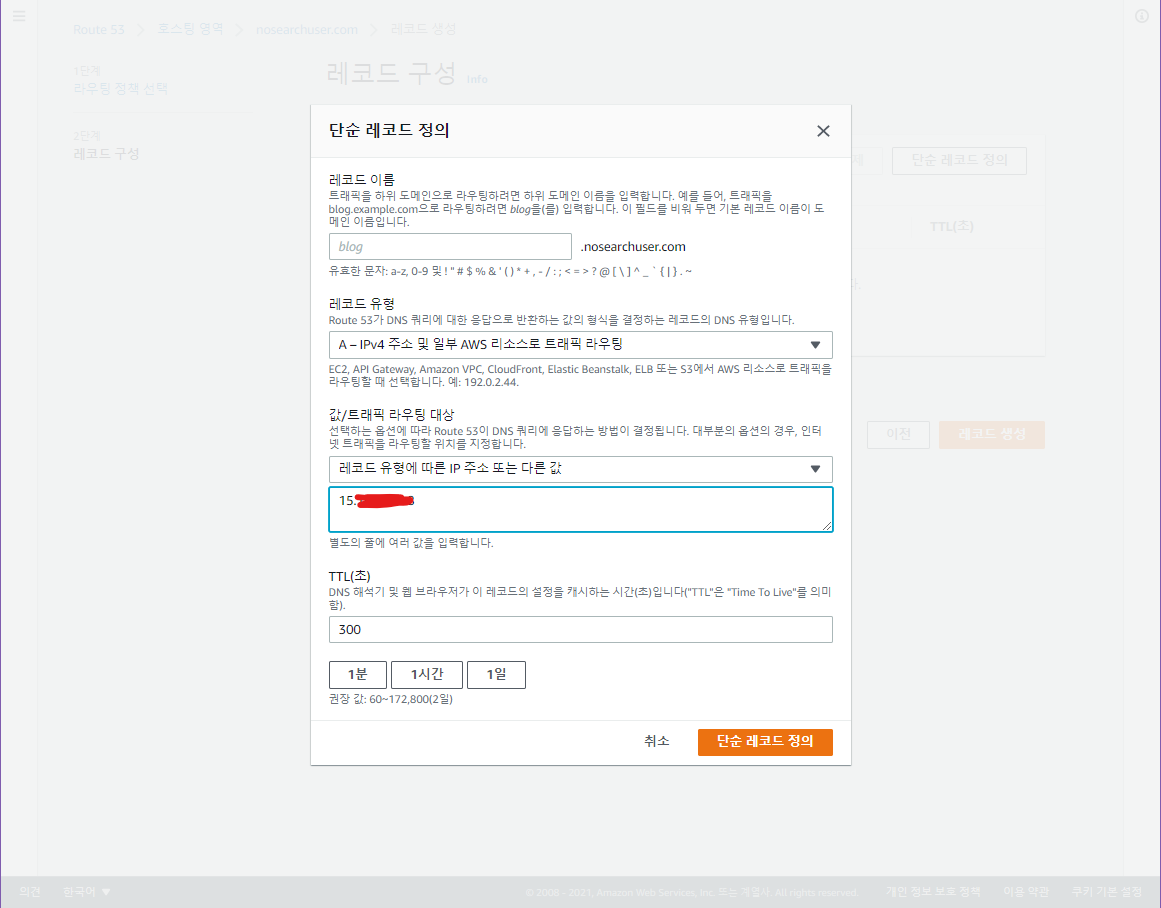Open the hamburger navigation menu icon

(19, 16)
